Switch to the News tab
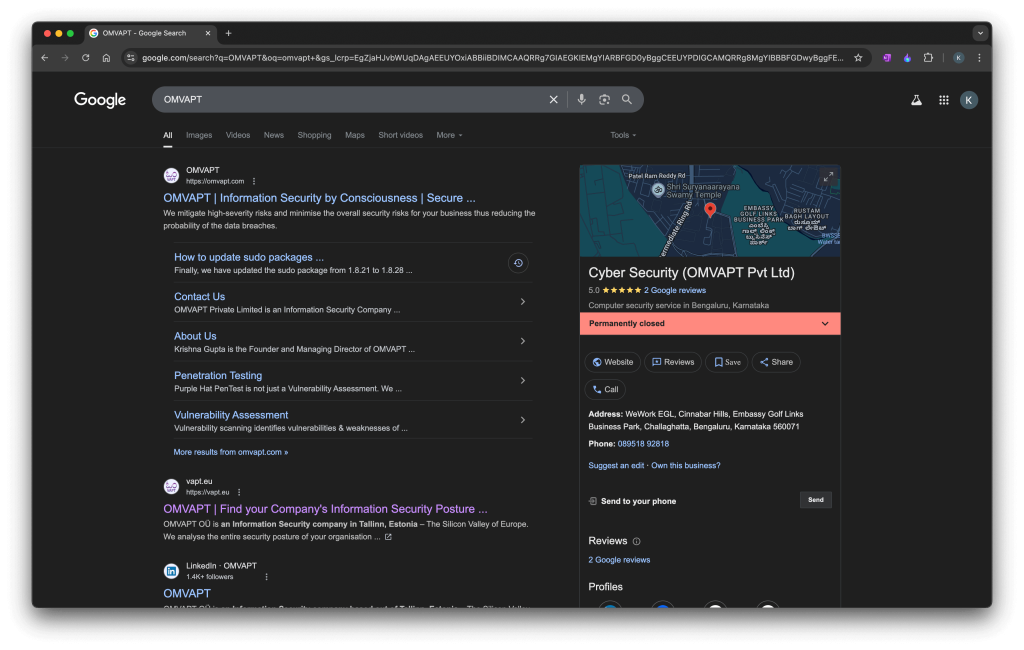Viewport: 1024px width, 650px height. [274, 135]
